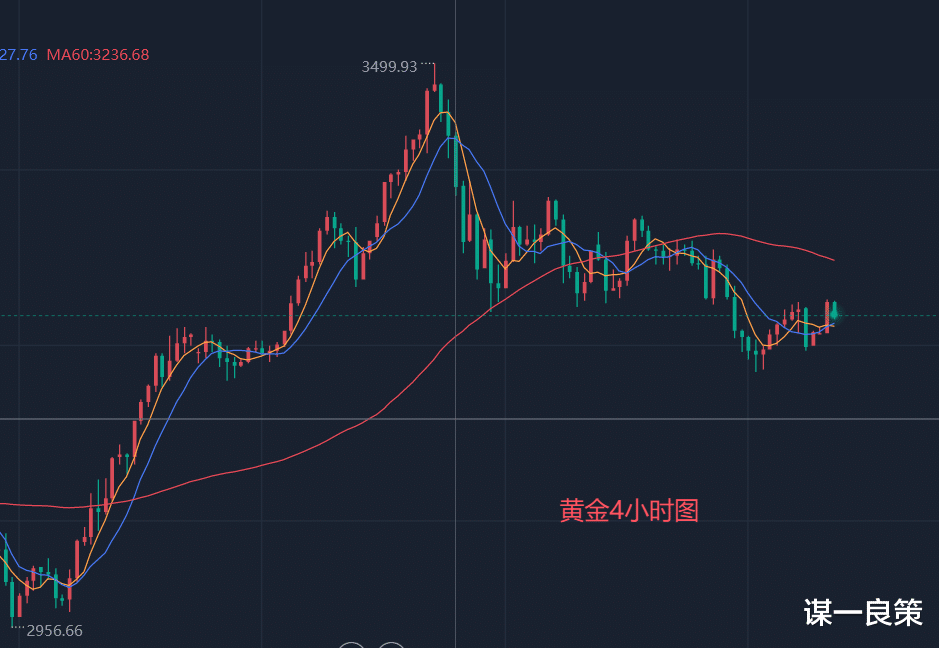
Task: Click the dotted marker beside 3499.93
Action: [x=428, y=64]
